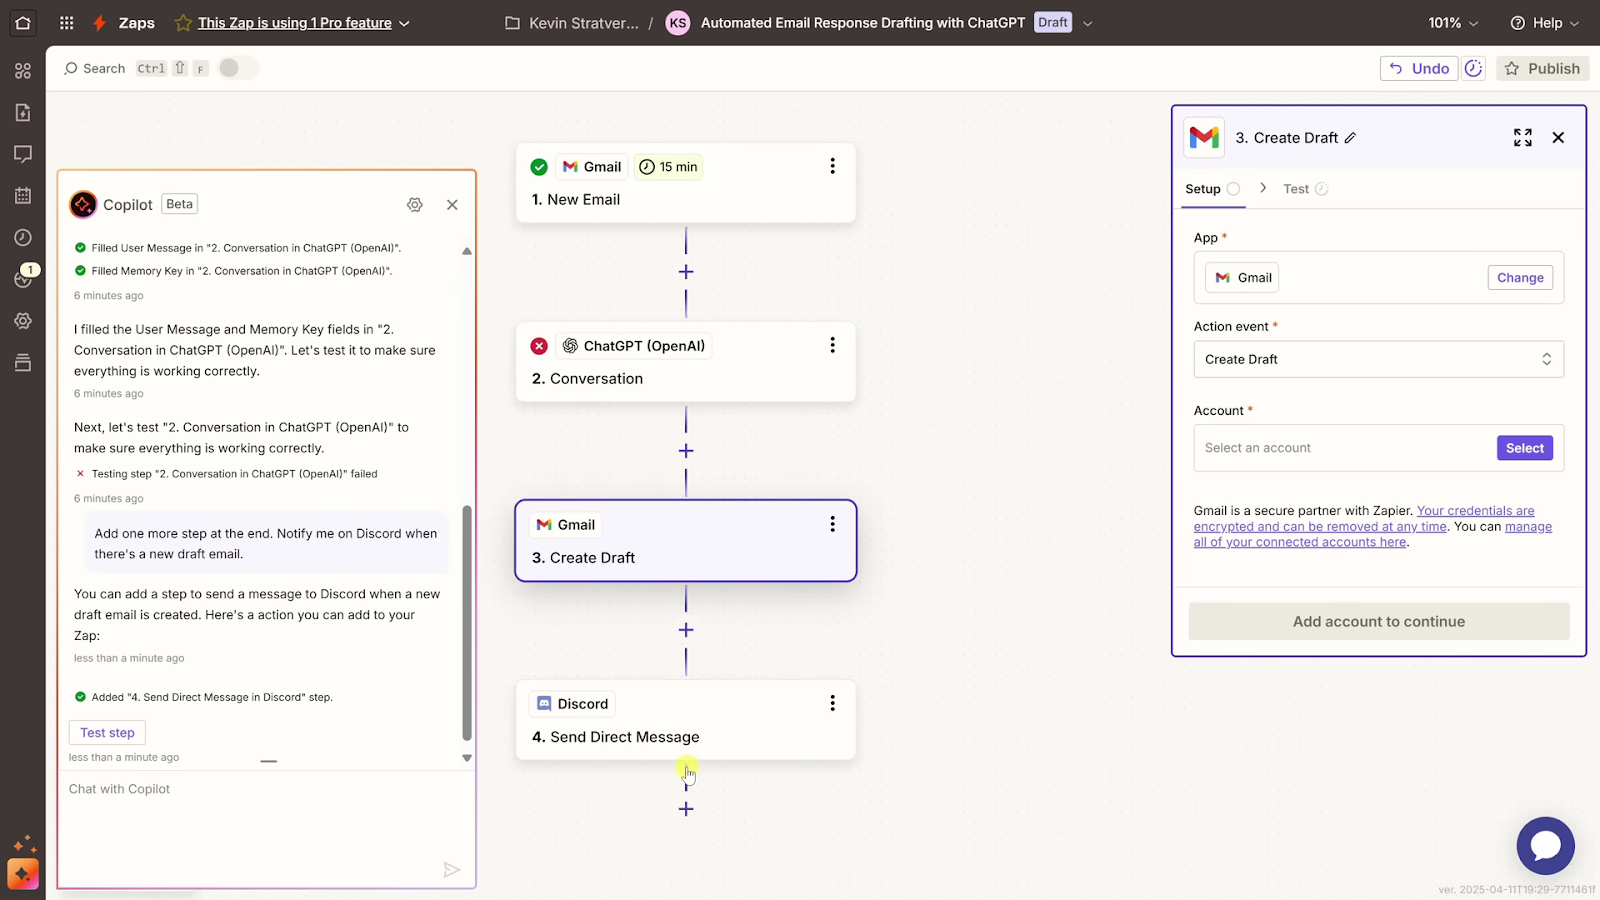
Task: Open the Help menu
Action: pos(1545,23)
